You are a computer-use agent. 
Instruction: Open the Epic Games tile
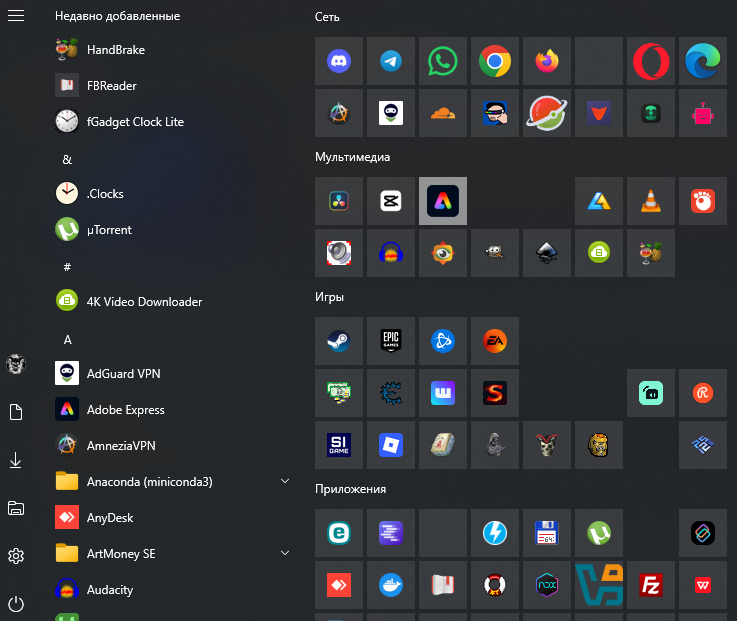pyautogui.click(x=391, y=341)
